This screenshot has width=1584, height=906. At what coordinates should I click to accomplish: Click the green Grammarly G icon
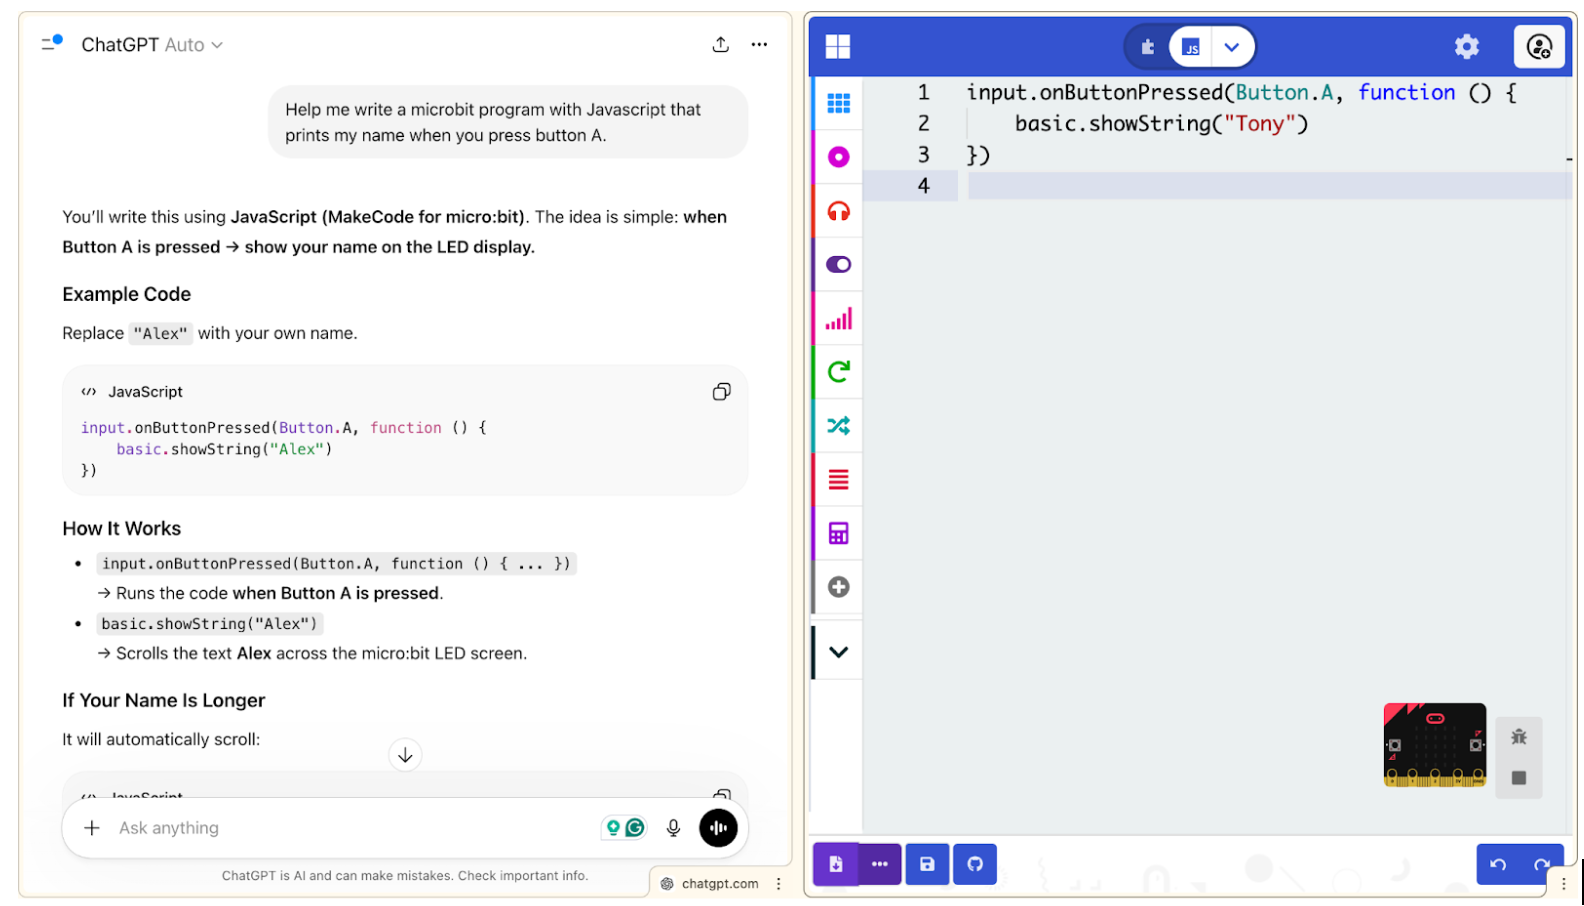[634, 828]
